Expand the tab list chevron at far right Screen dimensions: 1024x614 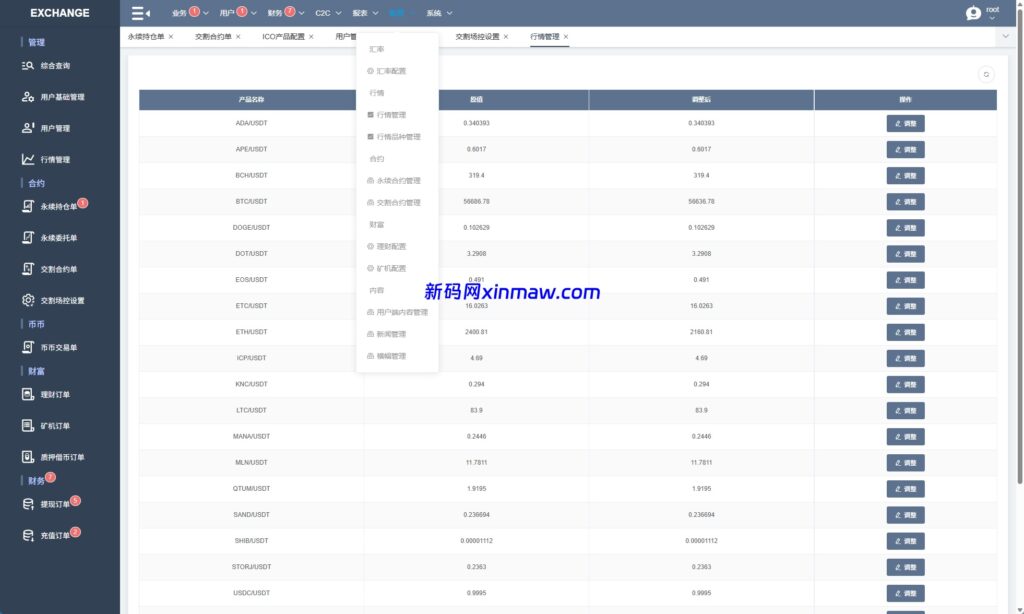tap(1005, 36)
